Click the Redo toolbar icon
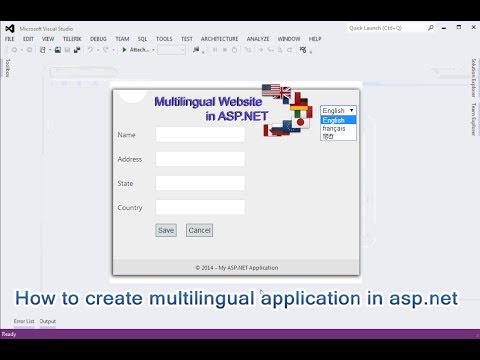The width and height of the screenshot is (480, 360). point(106,50)
